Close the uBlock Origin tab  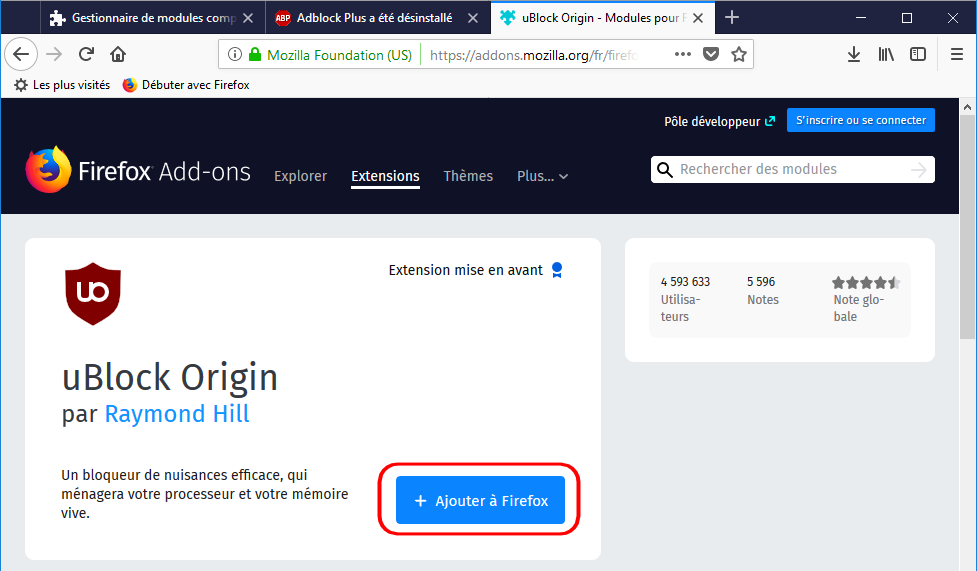click(698, 18)
